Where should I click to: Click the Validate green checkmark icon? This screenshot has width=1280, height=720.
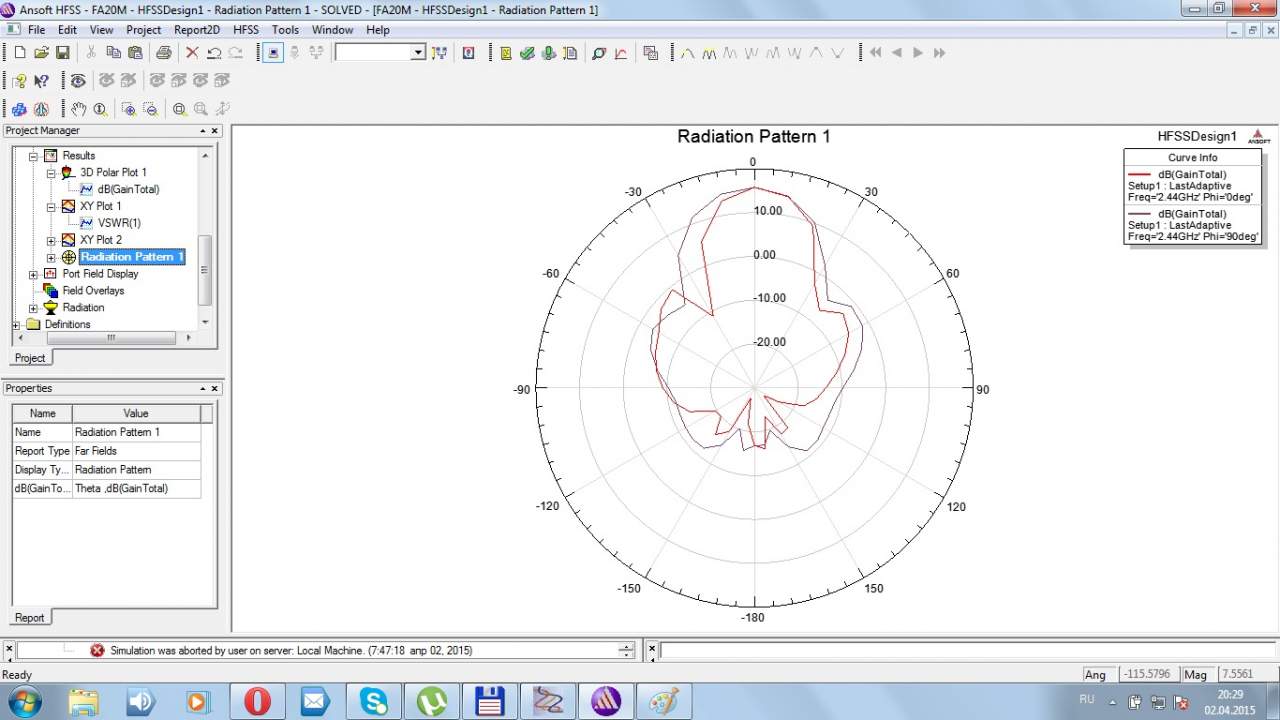point(527,53)
